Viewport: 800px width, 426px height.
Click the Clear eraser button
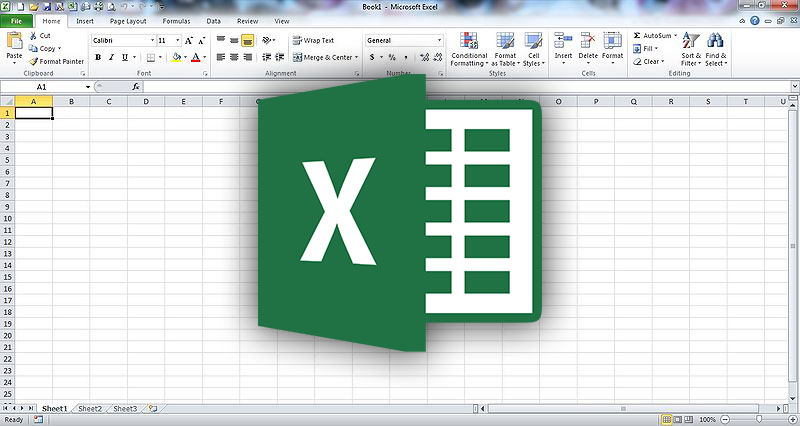tap(648, 61)
